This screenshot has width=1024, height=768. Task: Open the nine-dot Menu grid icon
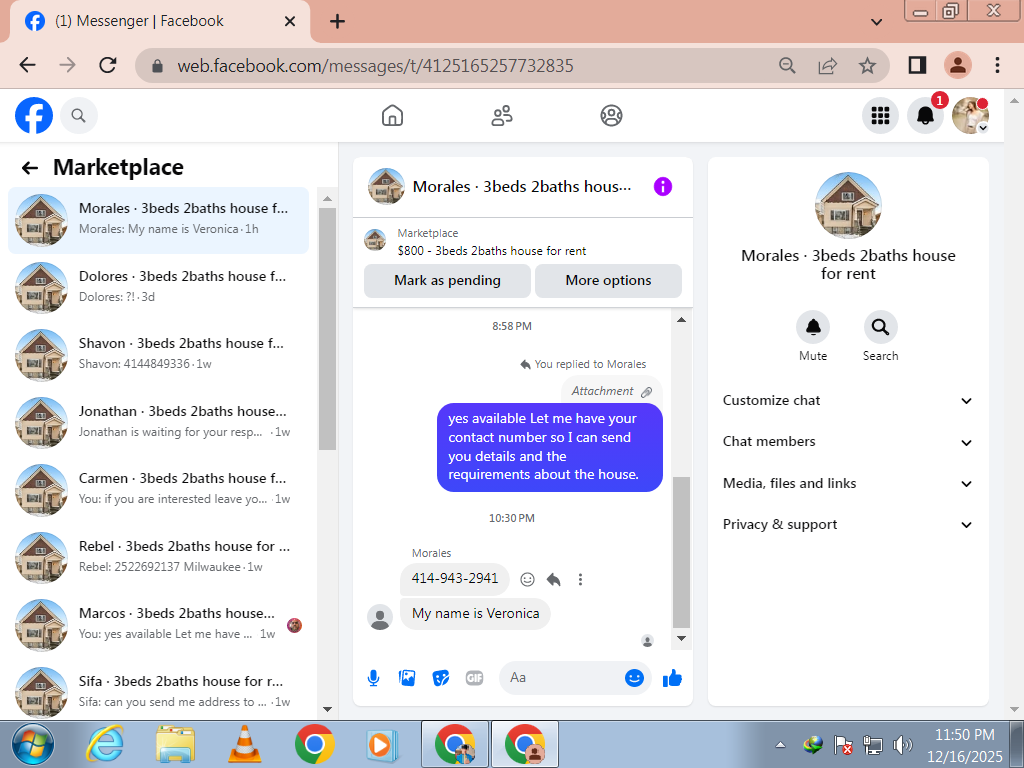[x=880, y=116]
